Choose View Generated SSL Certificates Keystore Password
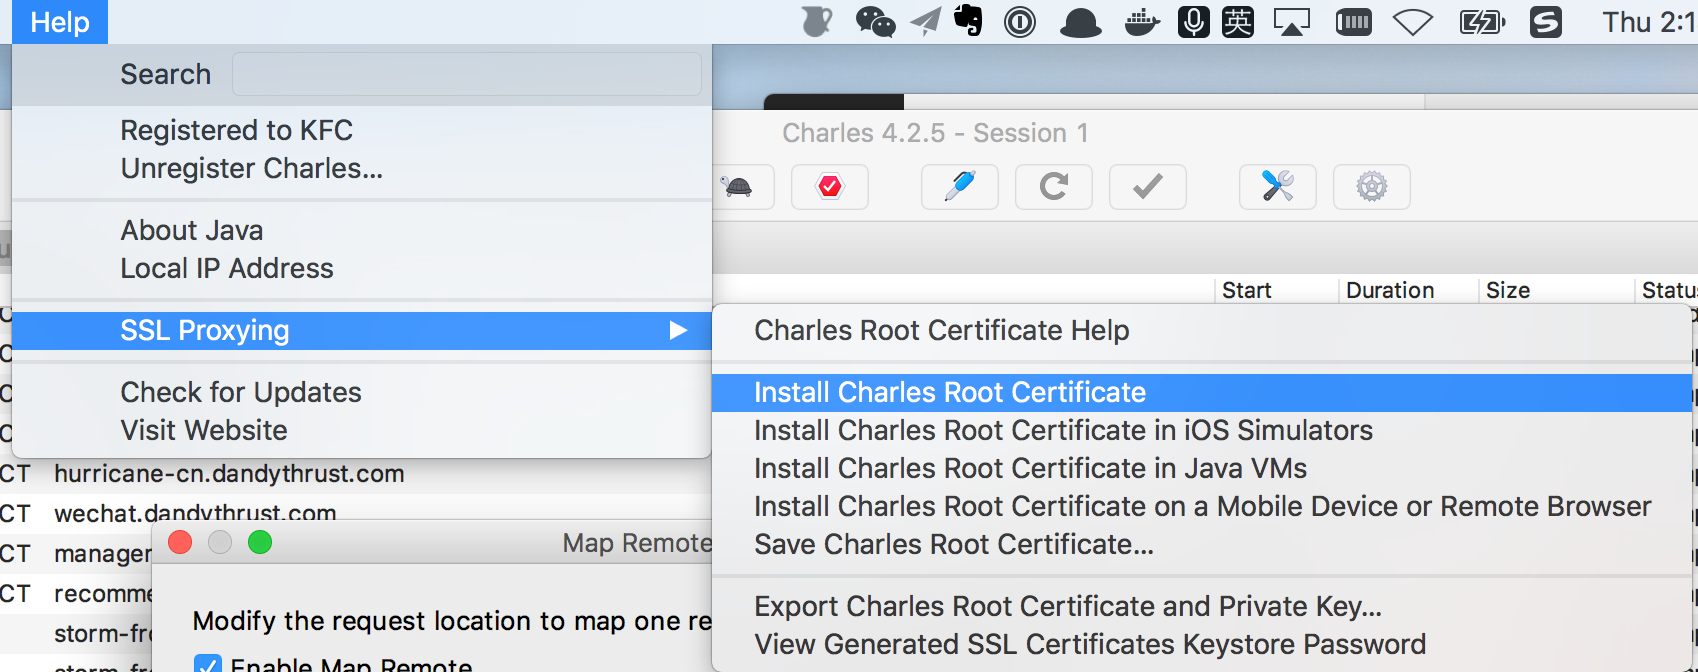Screen dimensions: 1698x672 (1201, 644)
